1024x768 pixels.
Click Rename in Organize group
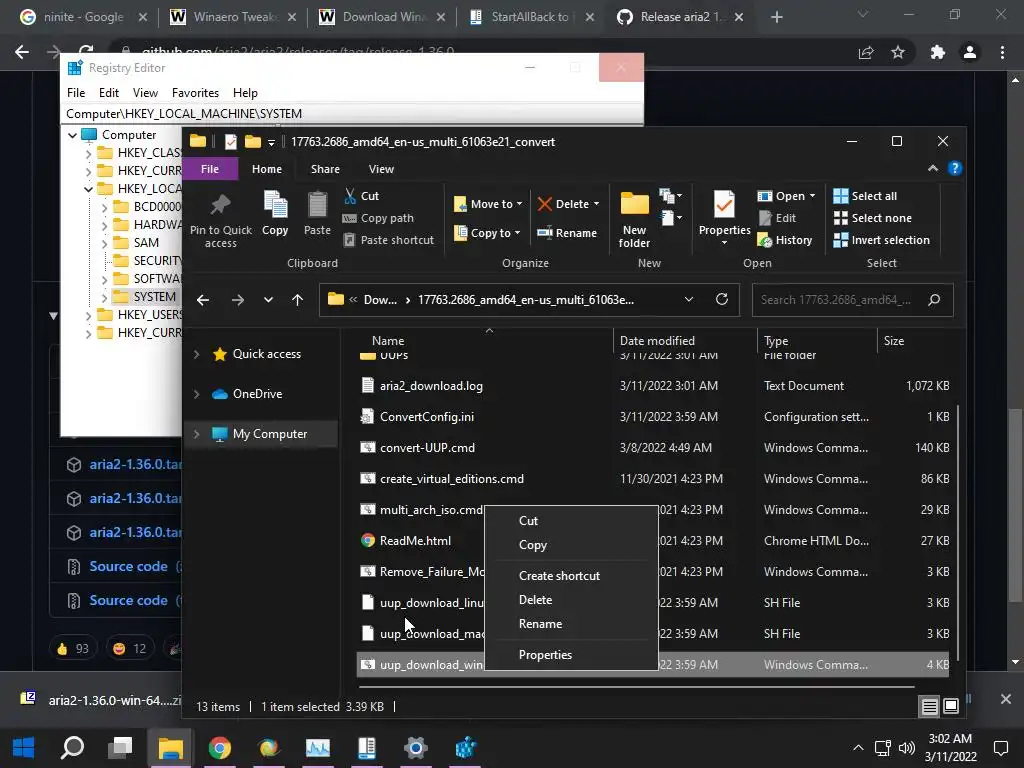pos(567,233)
